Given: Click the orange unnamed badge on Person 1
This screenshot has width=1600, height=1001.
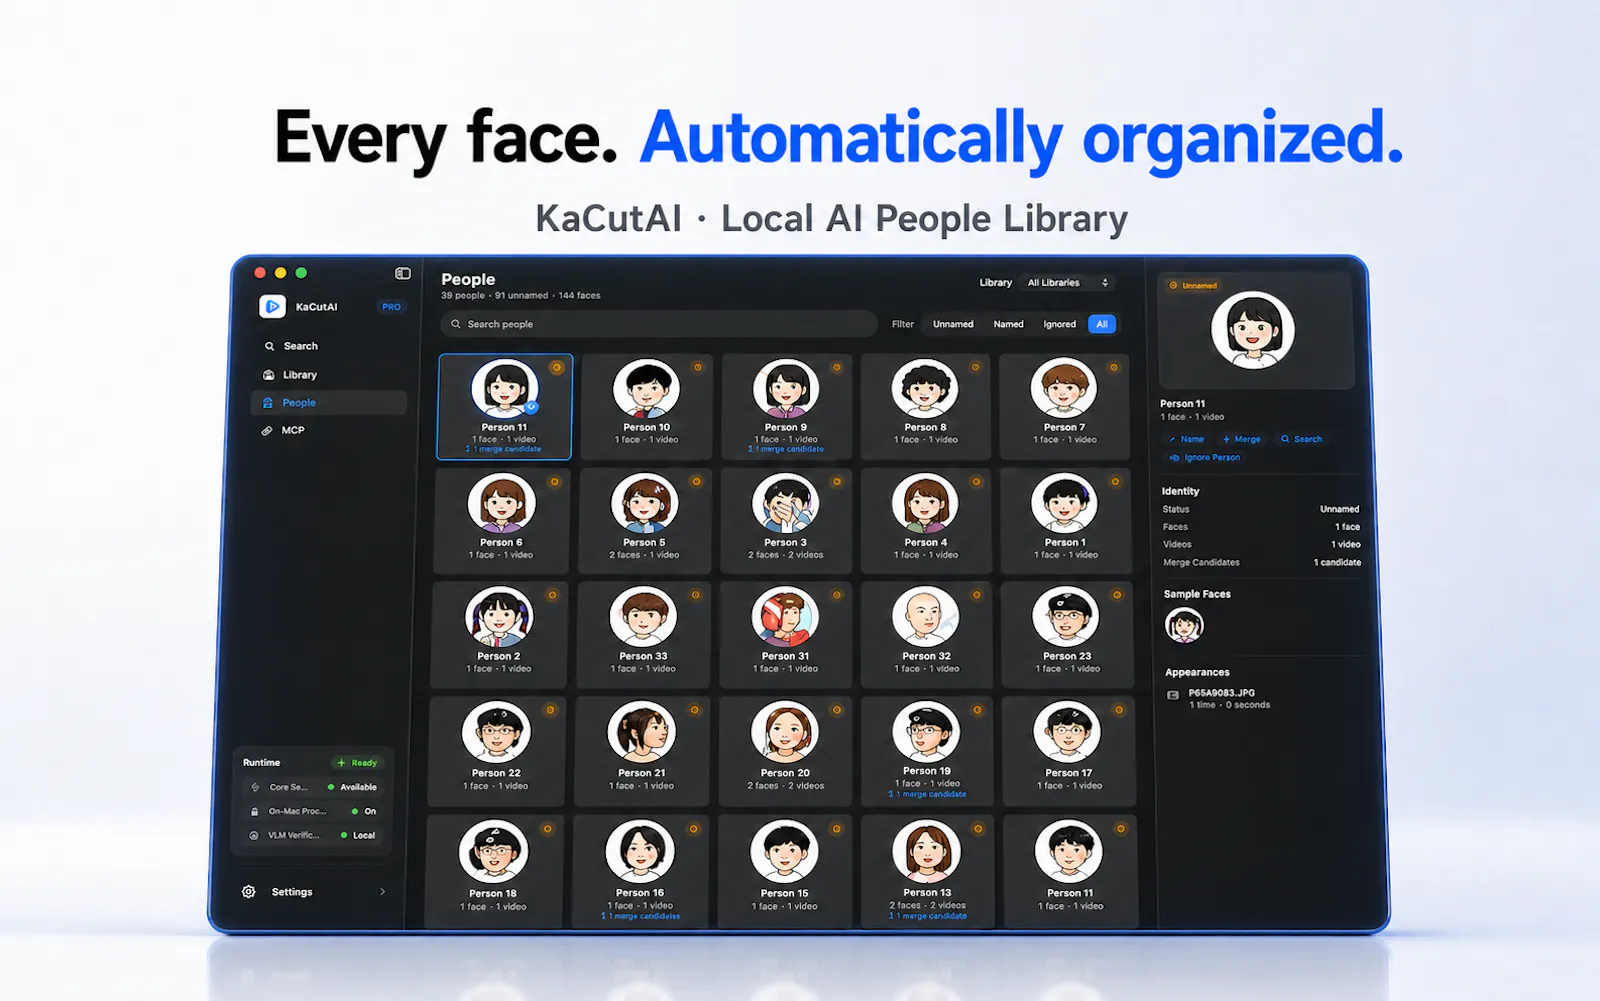Looking at the screenshot, I should [1115, 482].
